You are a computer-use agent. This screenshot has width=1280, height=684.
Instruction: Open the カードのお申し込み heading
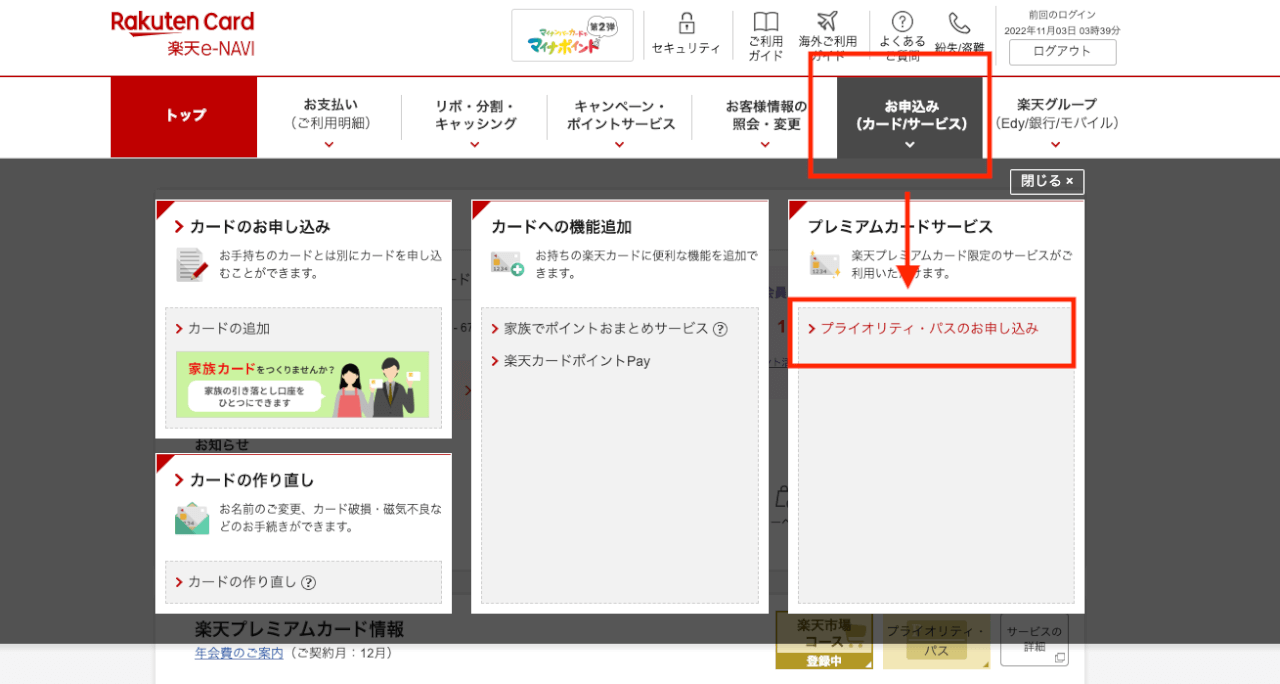click(260, 227)
